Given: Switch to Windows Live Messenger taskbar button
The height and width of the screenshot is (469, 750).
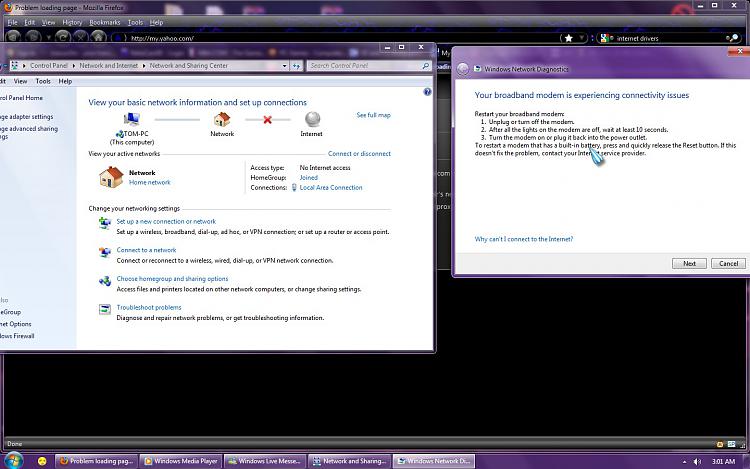Looking at the screenshot, I should pyautogui.click(x=265, y=461).
